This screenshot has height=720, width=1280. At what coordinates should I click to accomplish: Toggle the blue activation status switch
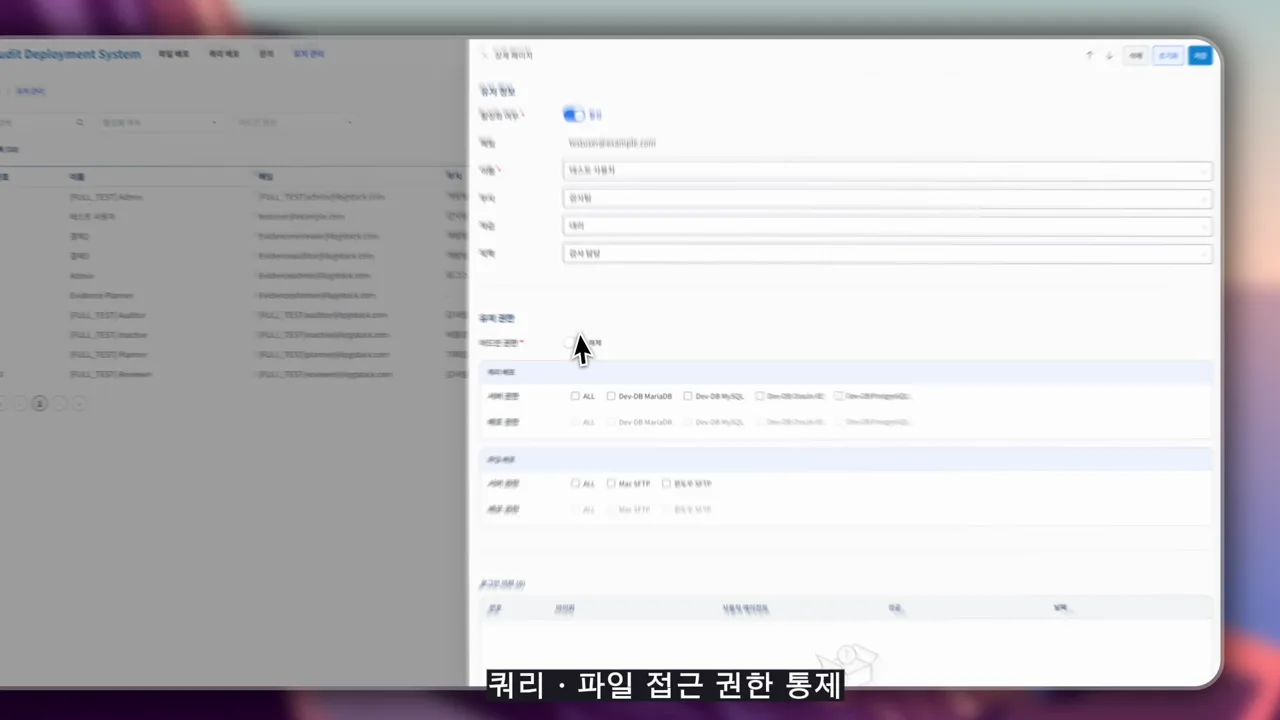(574, 115)
